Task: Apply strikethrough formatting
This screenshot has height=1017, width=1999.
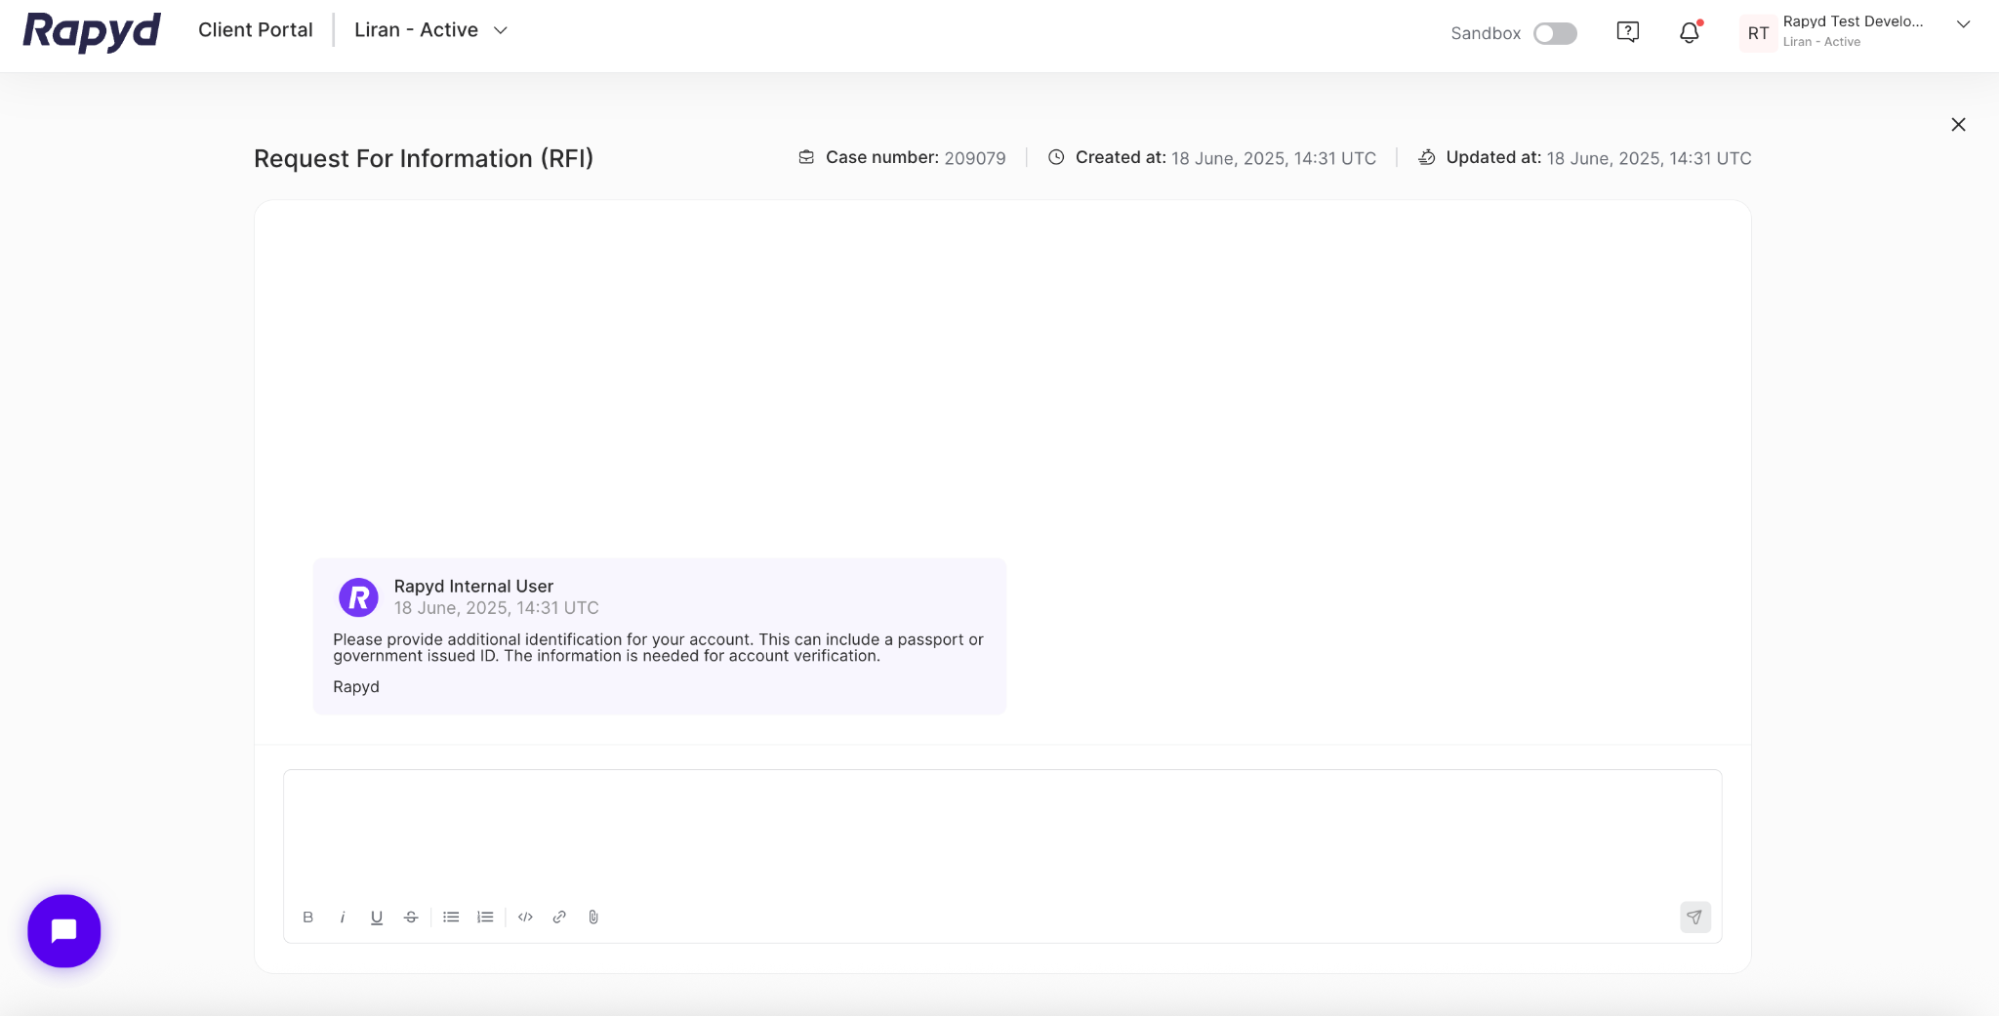Action: (x=411, y=917)
